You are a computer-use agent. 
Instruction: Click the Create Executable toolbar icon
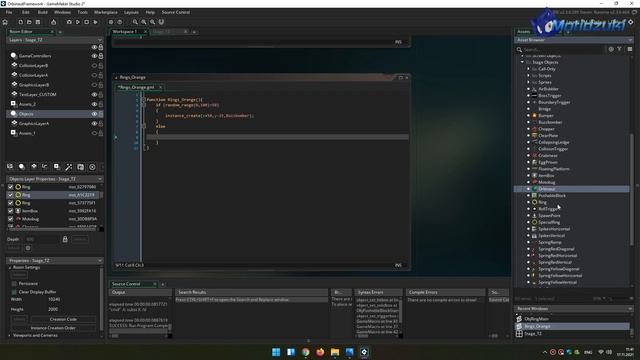coord(53,22)
